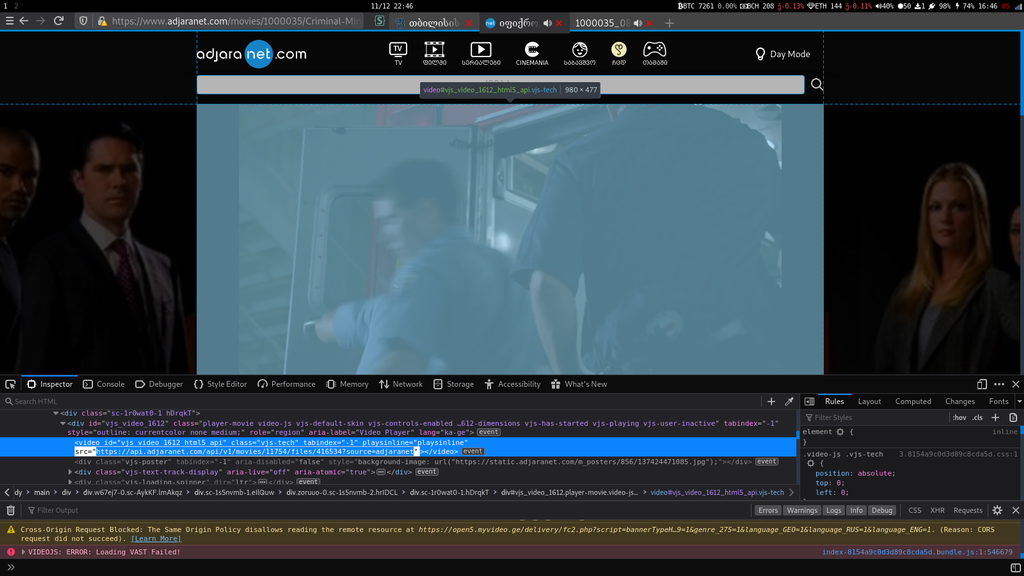1024x576 pixels.
Task: Open responsive design mode
Action: click(x=982, y=384)
